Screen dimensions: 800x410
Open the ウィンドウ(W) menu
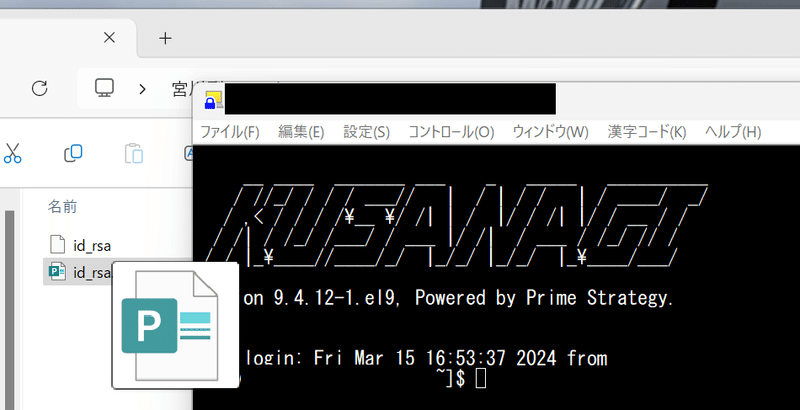click(551, 132)
